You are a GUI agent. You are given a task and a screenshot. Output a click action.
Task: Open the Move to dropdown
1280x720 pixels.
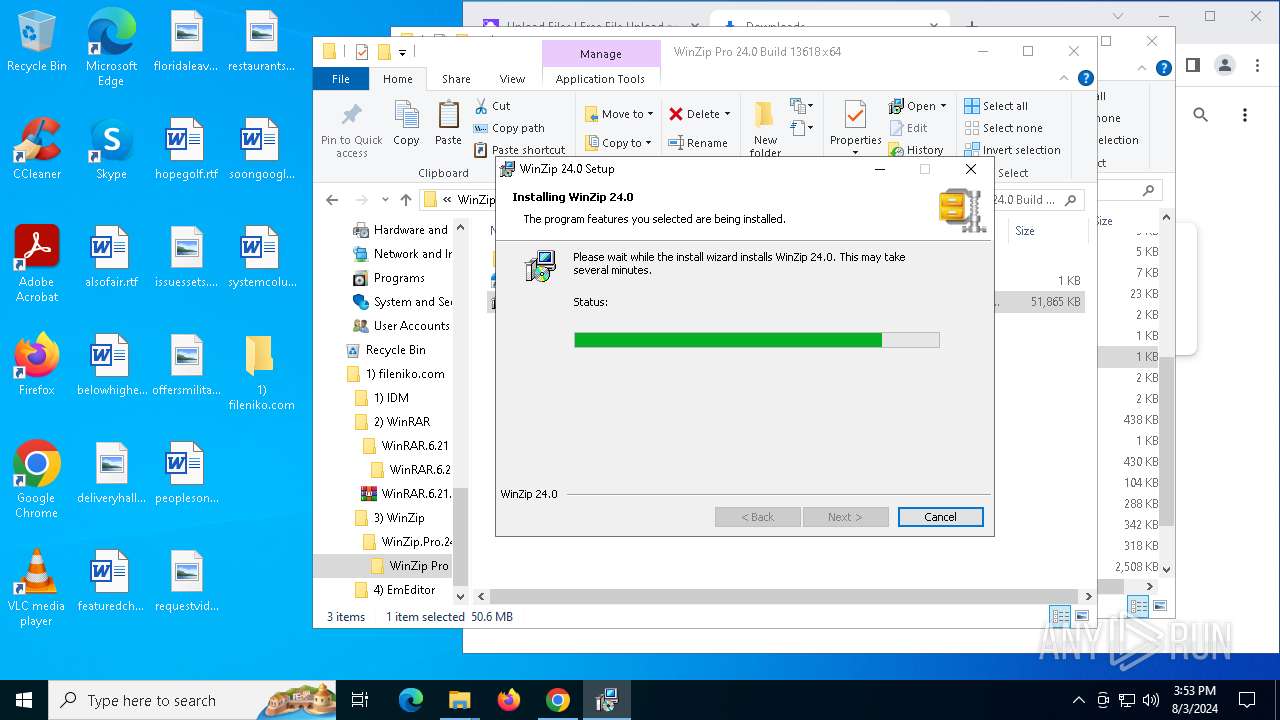[618, 114]
